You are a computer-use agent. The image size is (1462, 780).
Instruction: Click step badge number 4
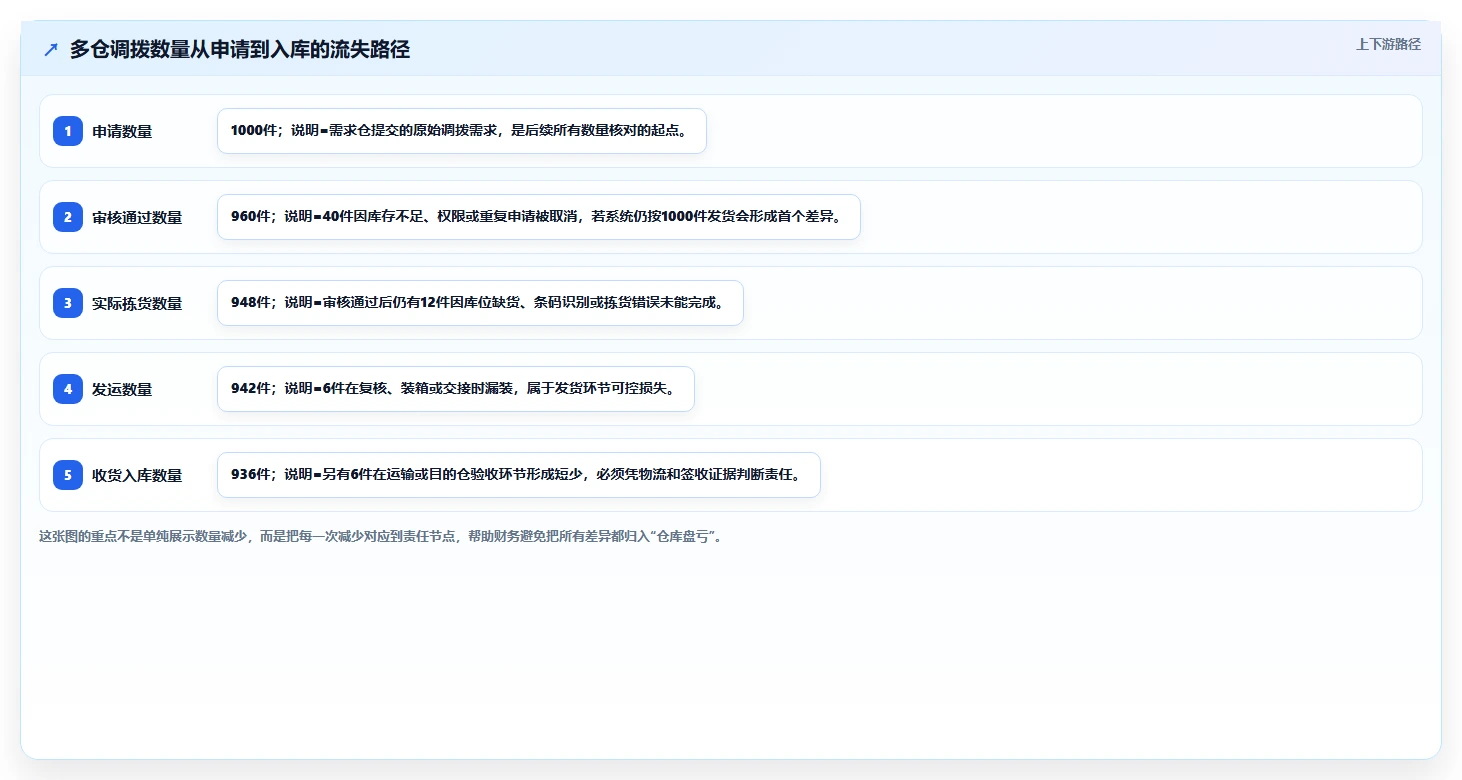coord(68,389)
